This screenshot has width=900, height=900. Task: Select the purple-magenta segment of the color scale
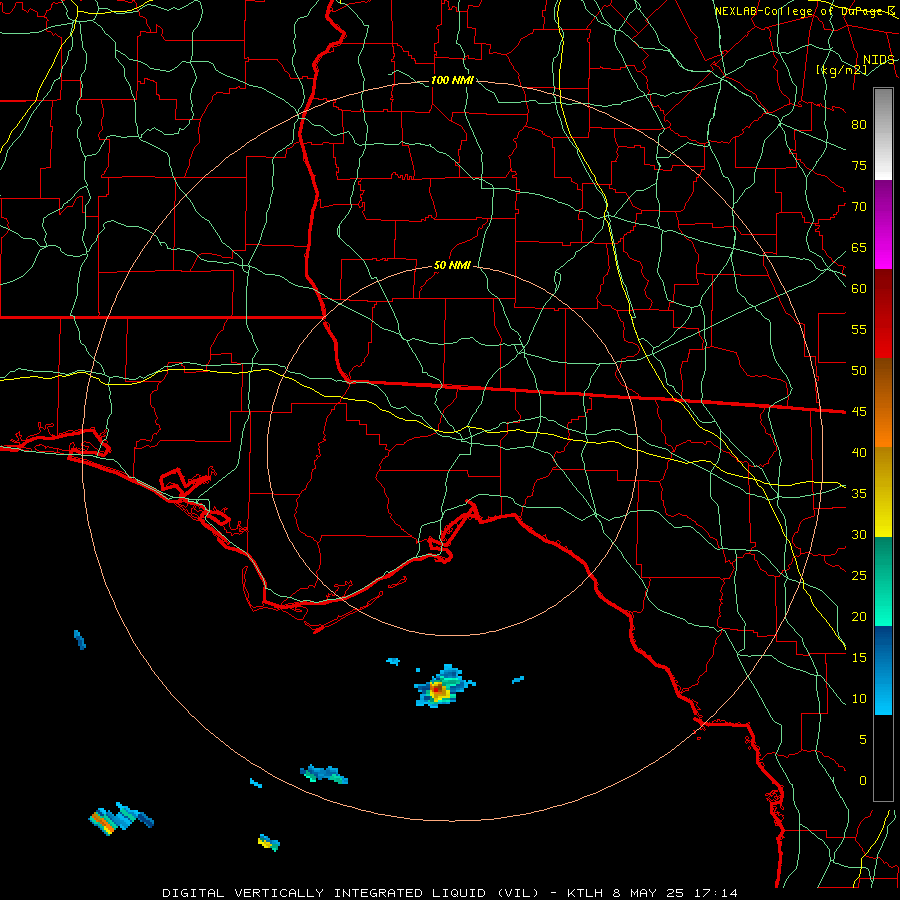tap(883, 225)
